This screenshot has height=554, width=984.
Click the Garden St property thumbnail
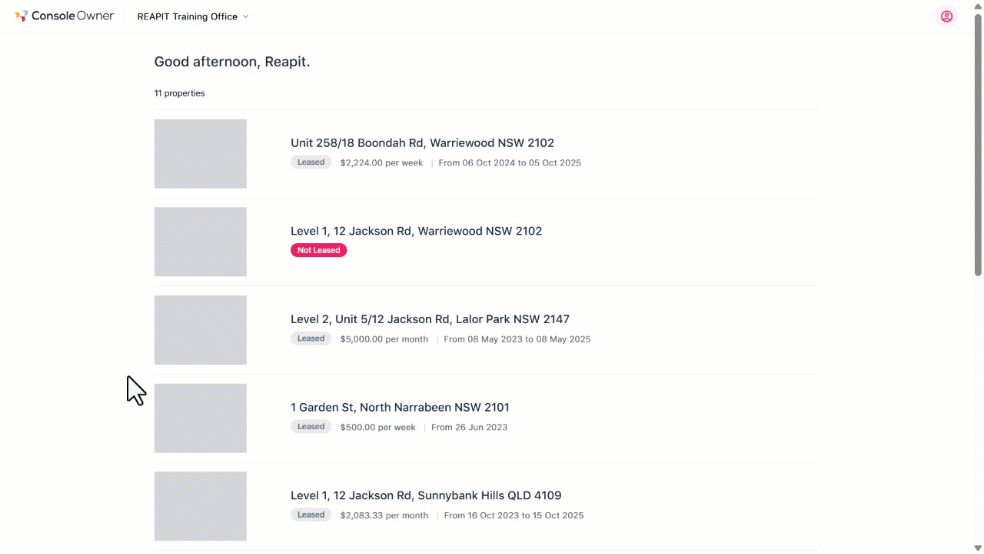click(200, 418)
